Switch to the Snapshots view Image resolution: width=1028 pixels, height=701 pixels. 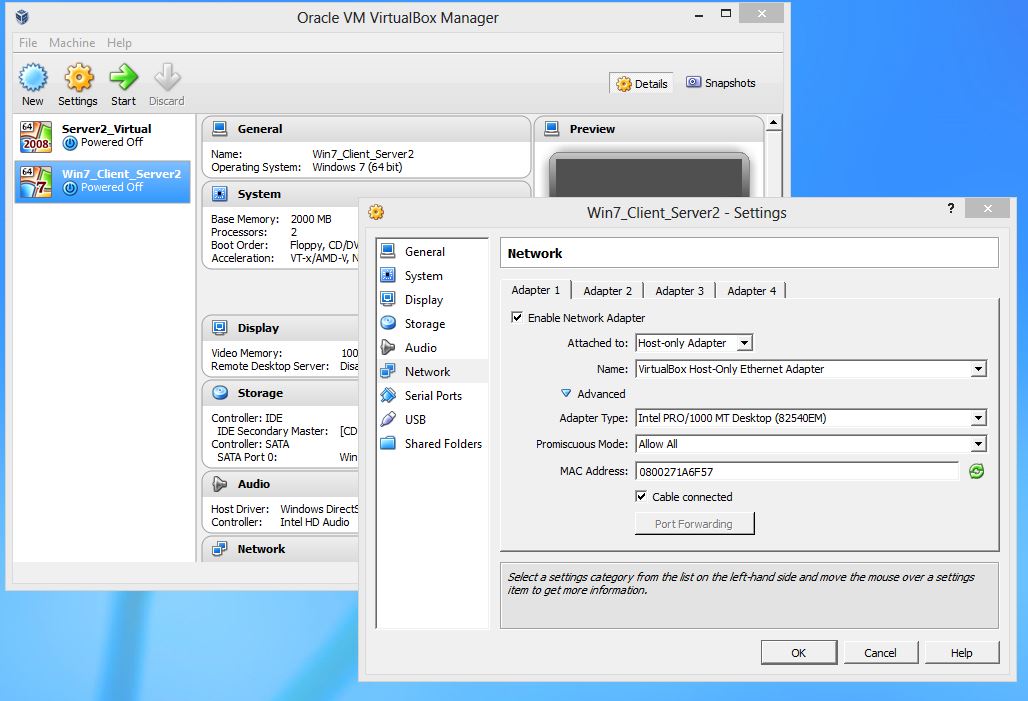(721, 83)
